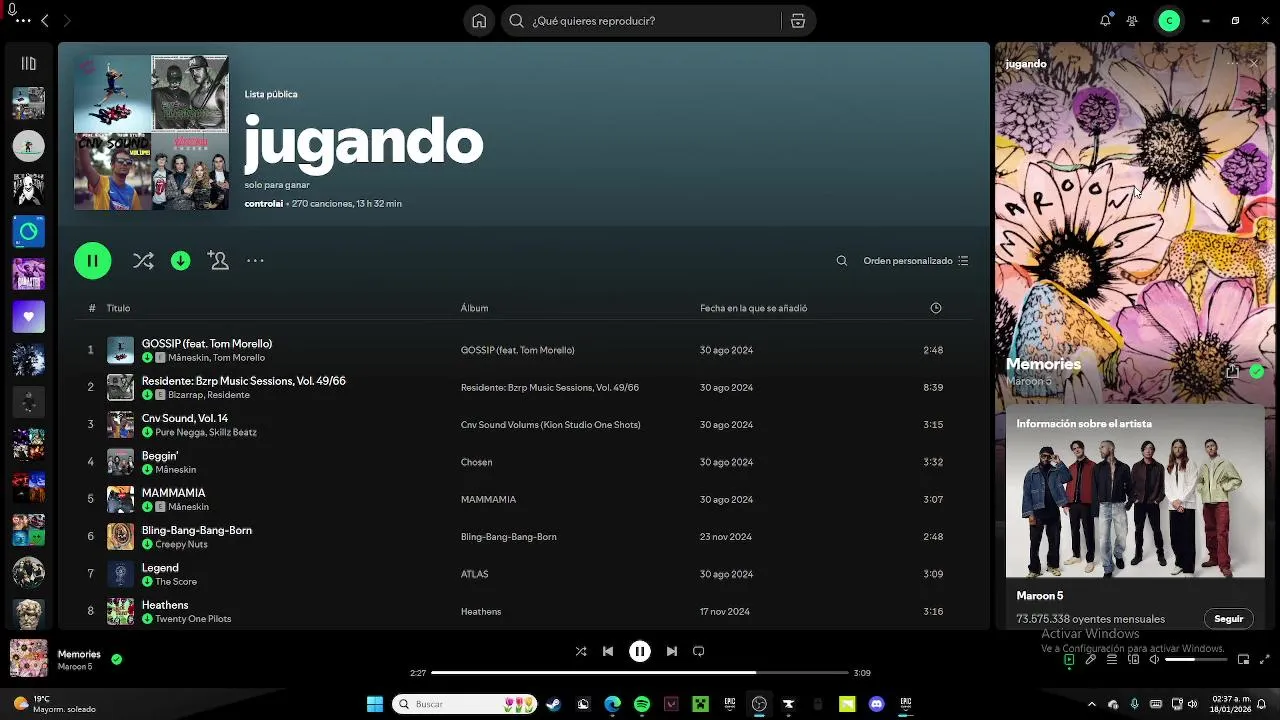This screenshot has width=1280, height=720.
Task: Pause playback in the bottom player
Action: [640, 651]
